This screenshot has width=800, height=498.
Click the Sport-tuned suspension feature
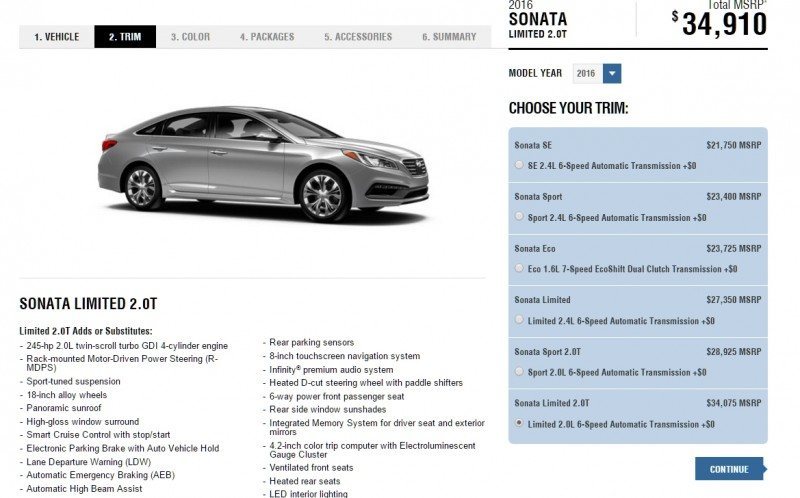click(73, 382)
